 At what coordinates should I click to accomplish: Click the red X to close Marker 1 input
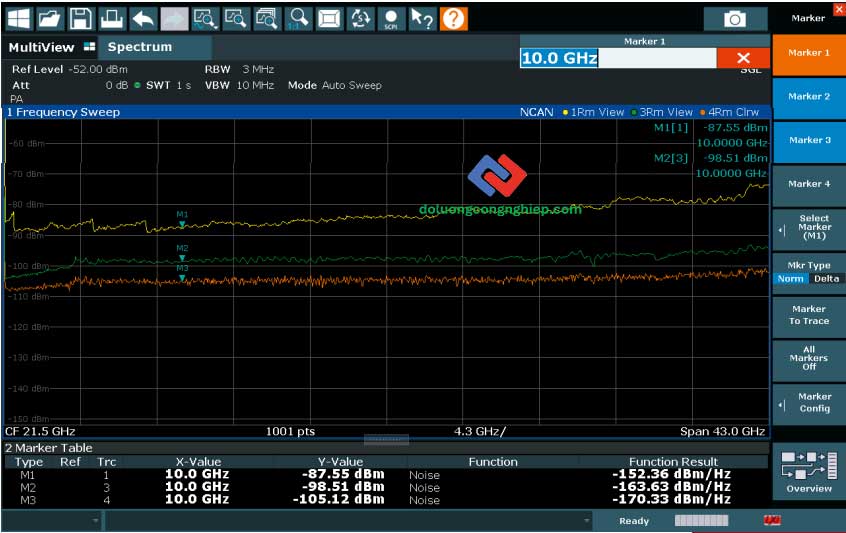point(743,58)
